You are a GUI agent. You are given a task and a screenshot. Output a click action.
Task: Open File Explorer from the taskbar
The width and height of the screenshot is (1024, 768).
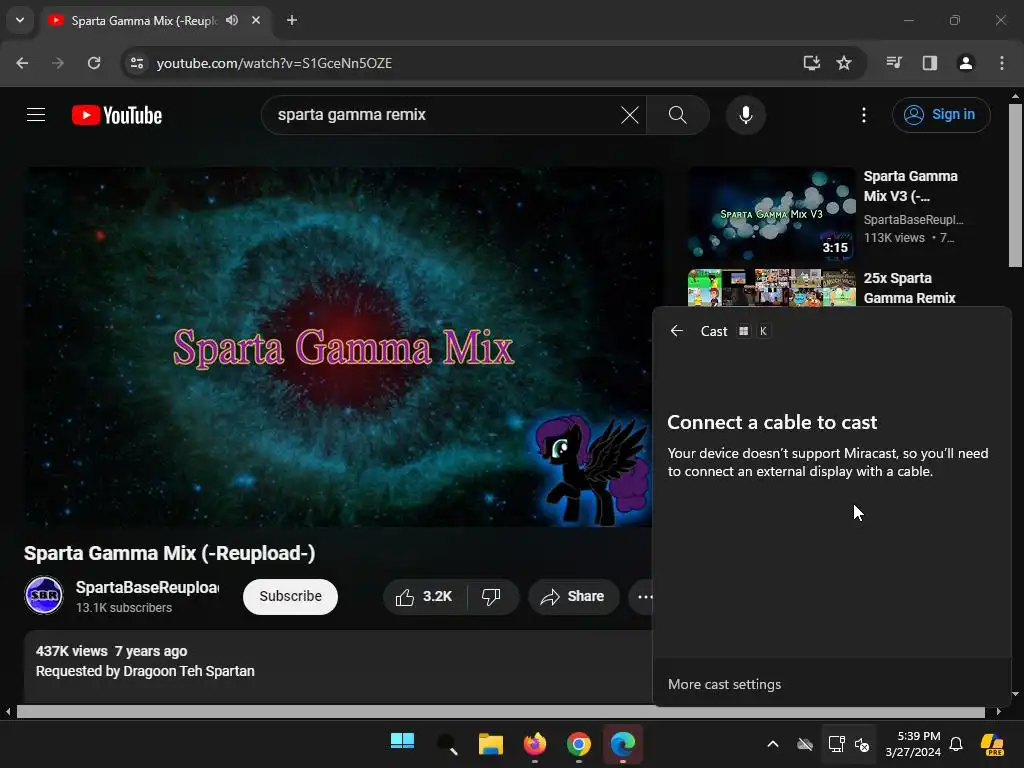click(490, 743)
